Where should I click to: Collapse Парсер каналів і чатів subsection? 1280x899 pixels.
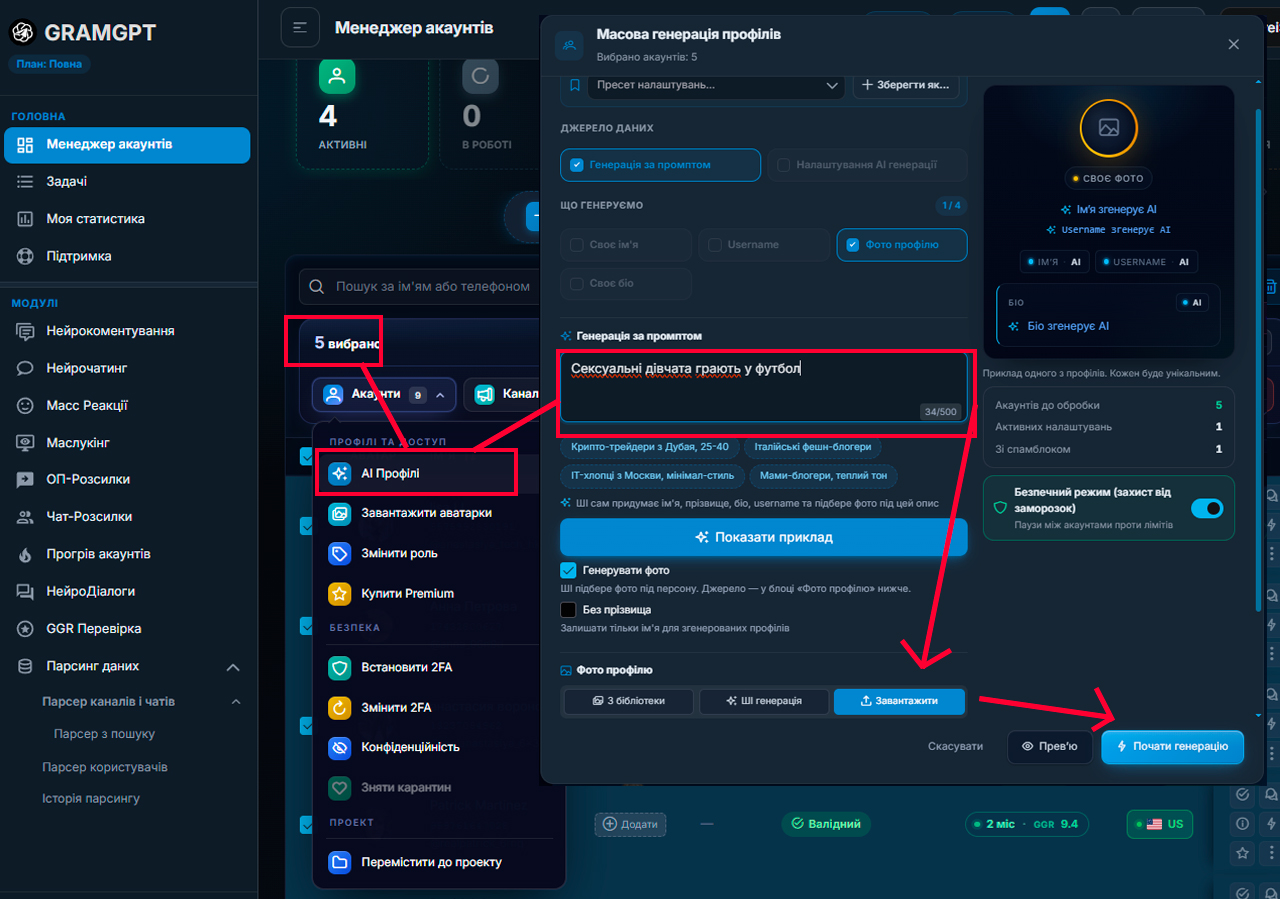(236, 702)
